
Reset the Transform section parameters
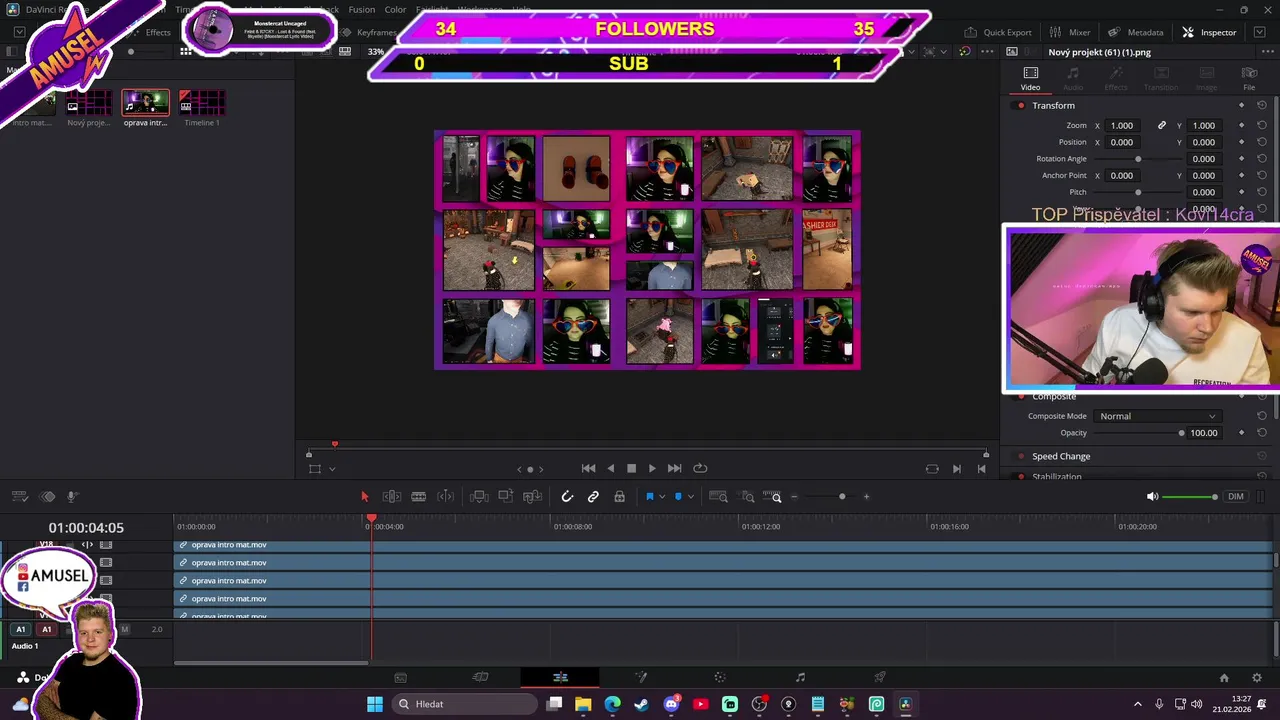pos(1262,106)
